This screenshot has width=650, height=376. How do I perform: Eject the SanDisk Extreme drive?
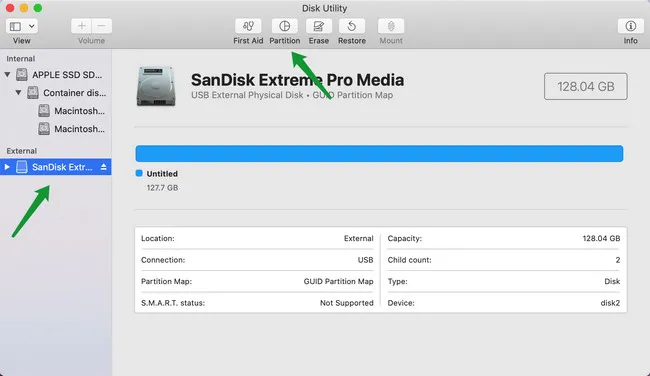[103, 167]
